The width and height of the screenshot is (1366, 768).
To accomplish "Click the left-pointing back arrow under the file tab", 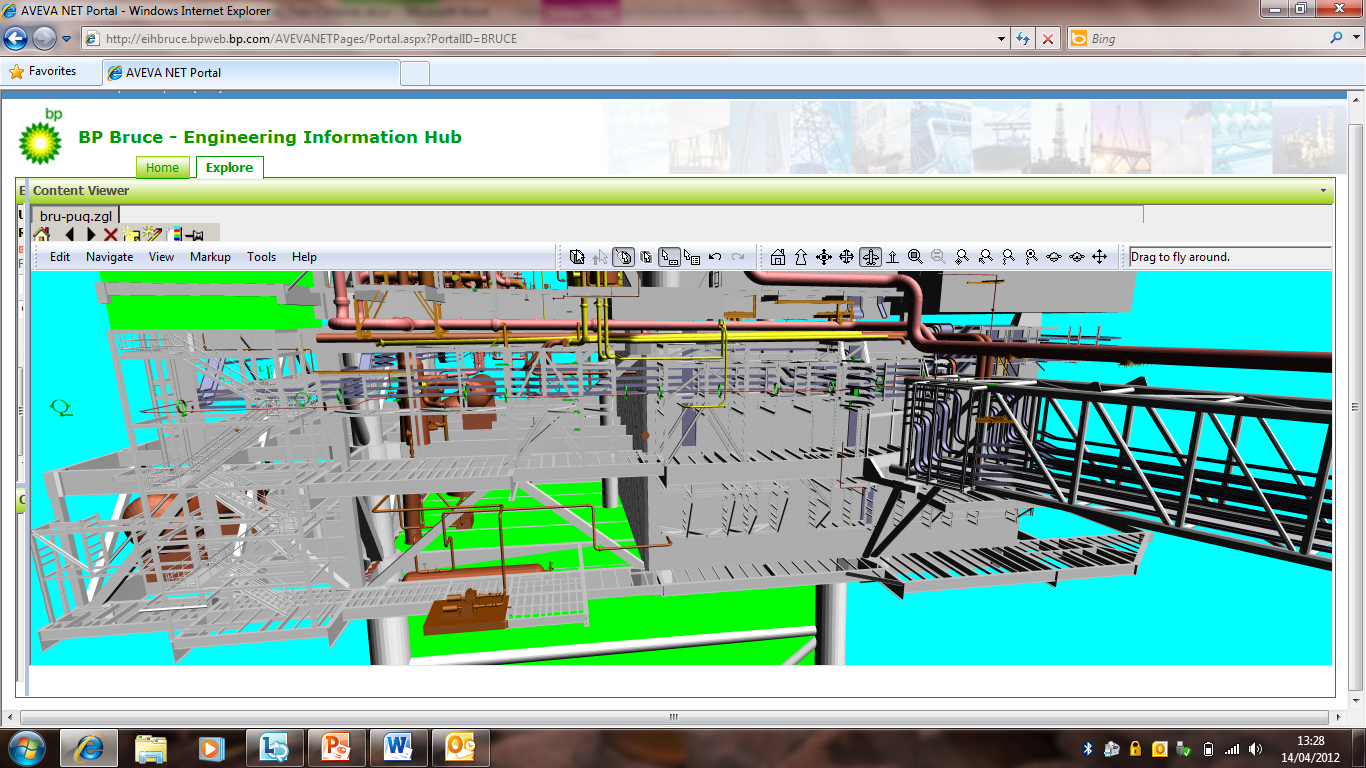I will coord(69,235).
